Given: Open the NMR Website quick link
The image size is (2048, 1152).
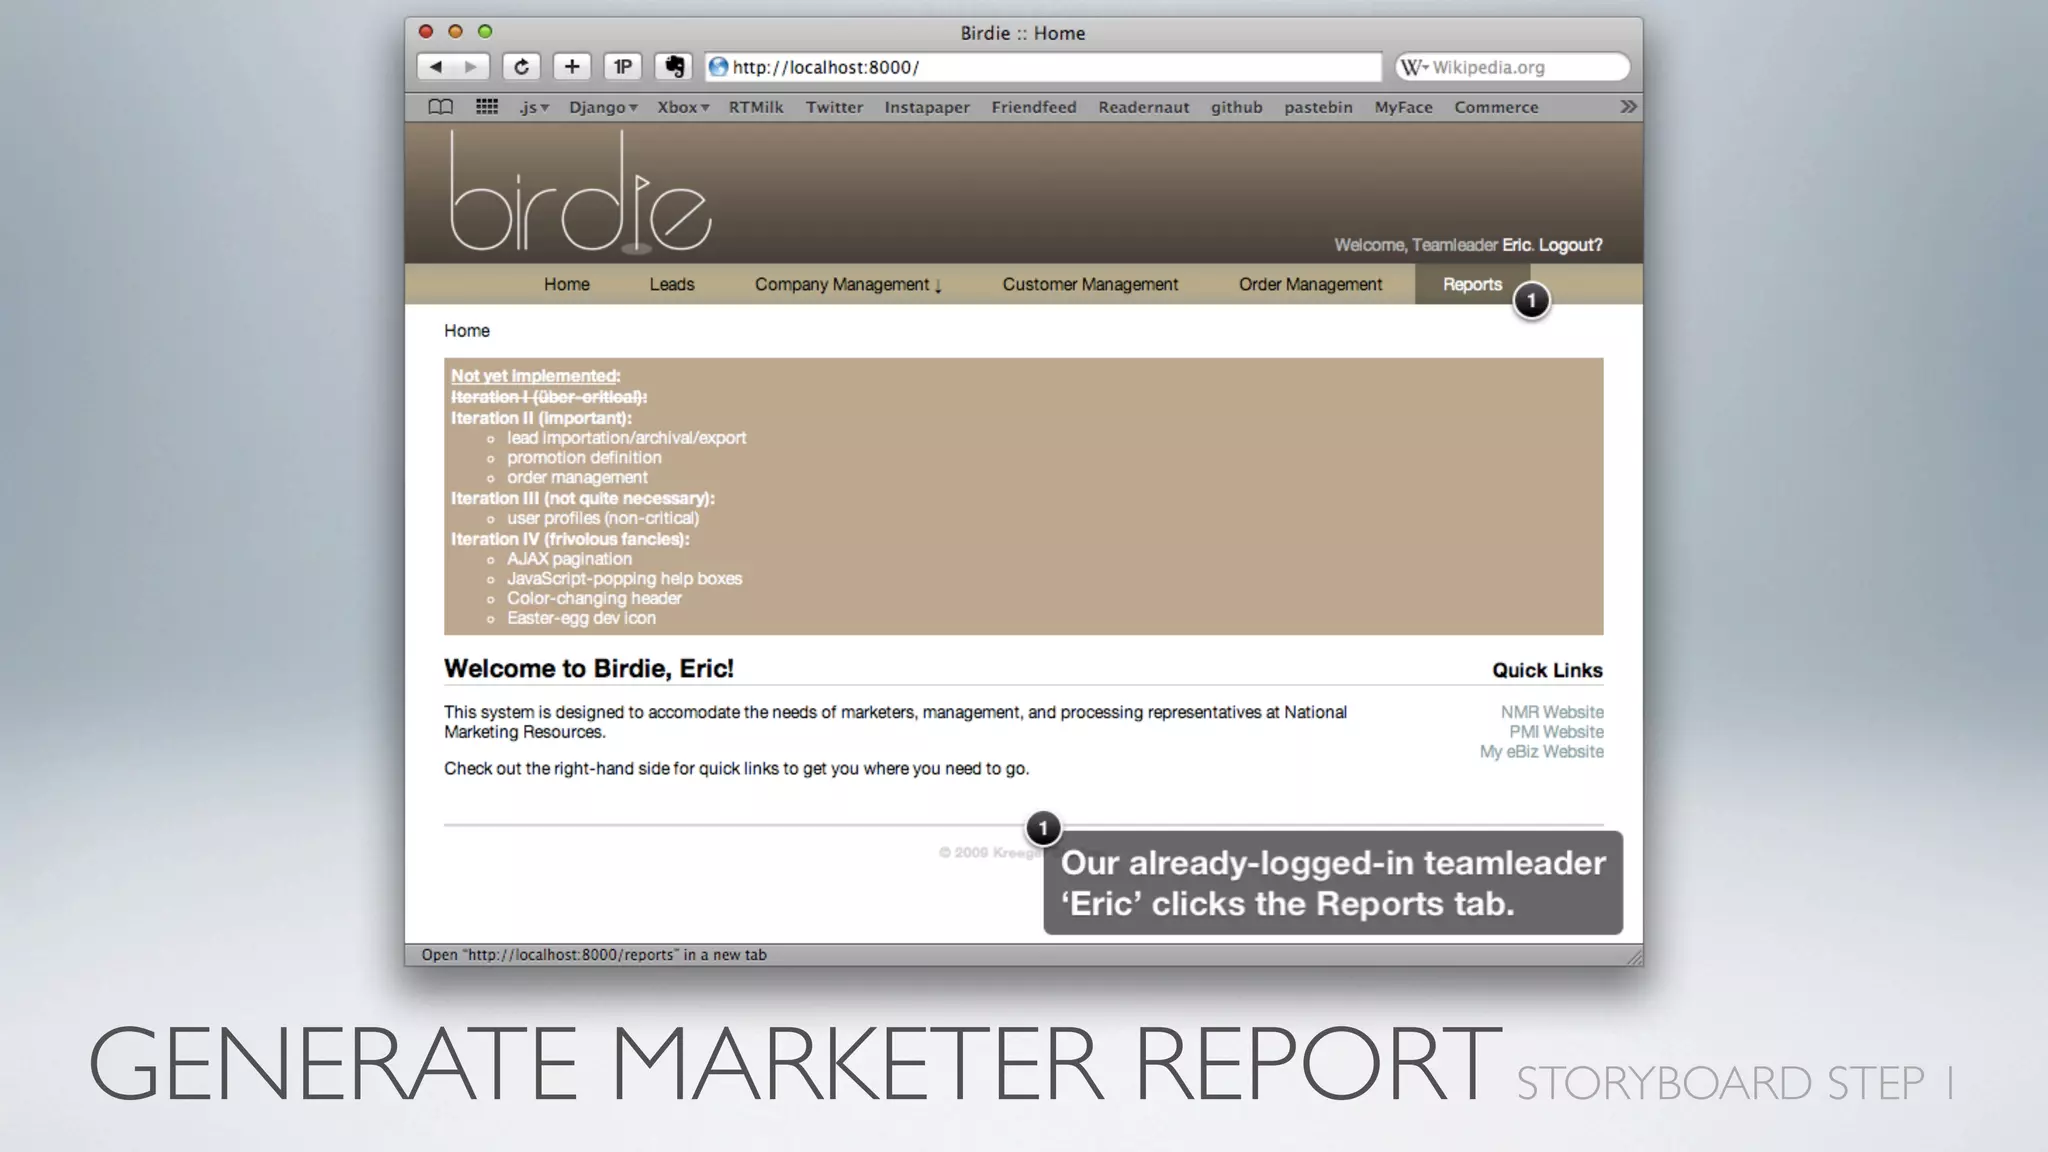Looking at the screenshot, I should pos(1552,712).
